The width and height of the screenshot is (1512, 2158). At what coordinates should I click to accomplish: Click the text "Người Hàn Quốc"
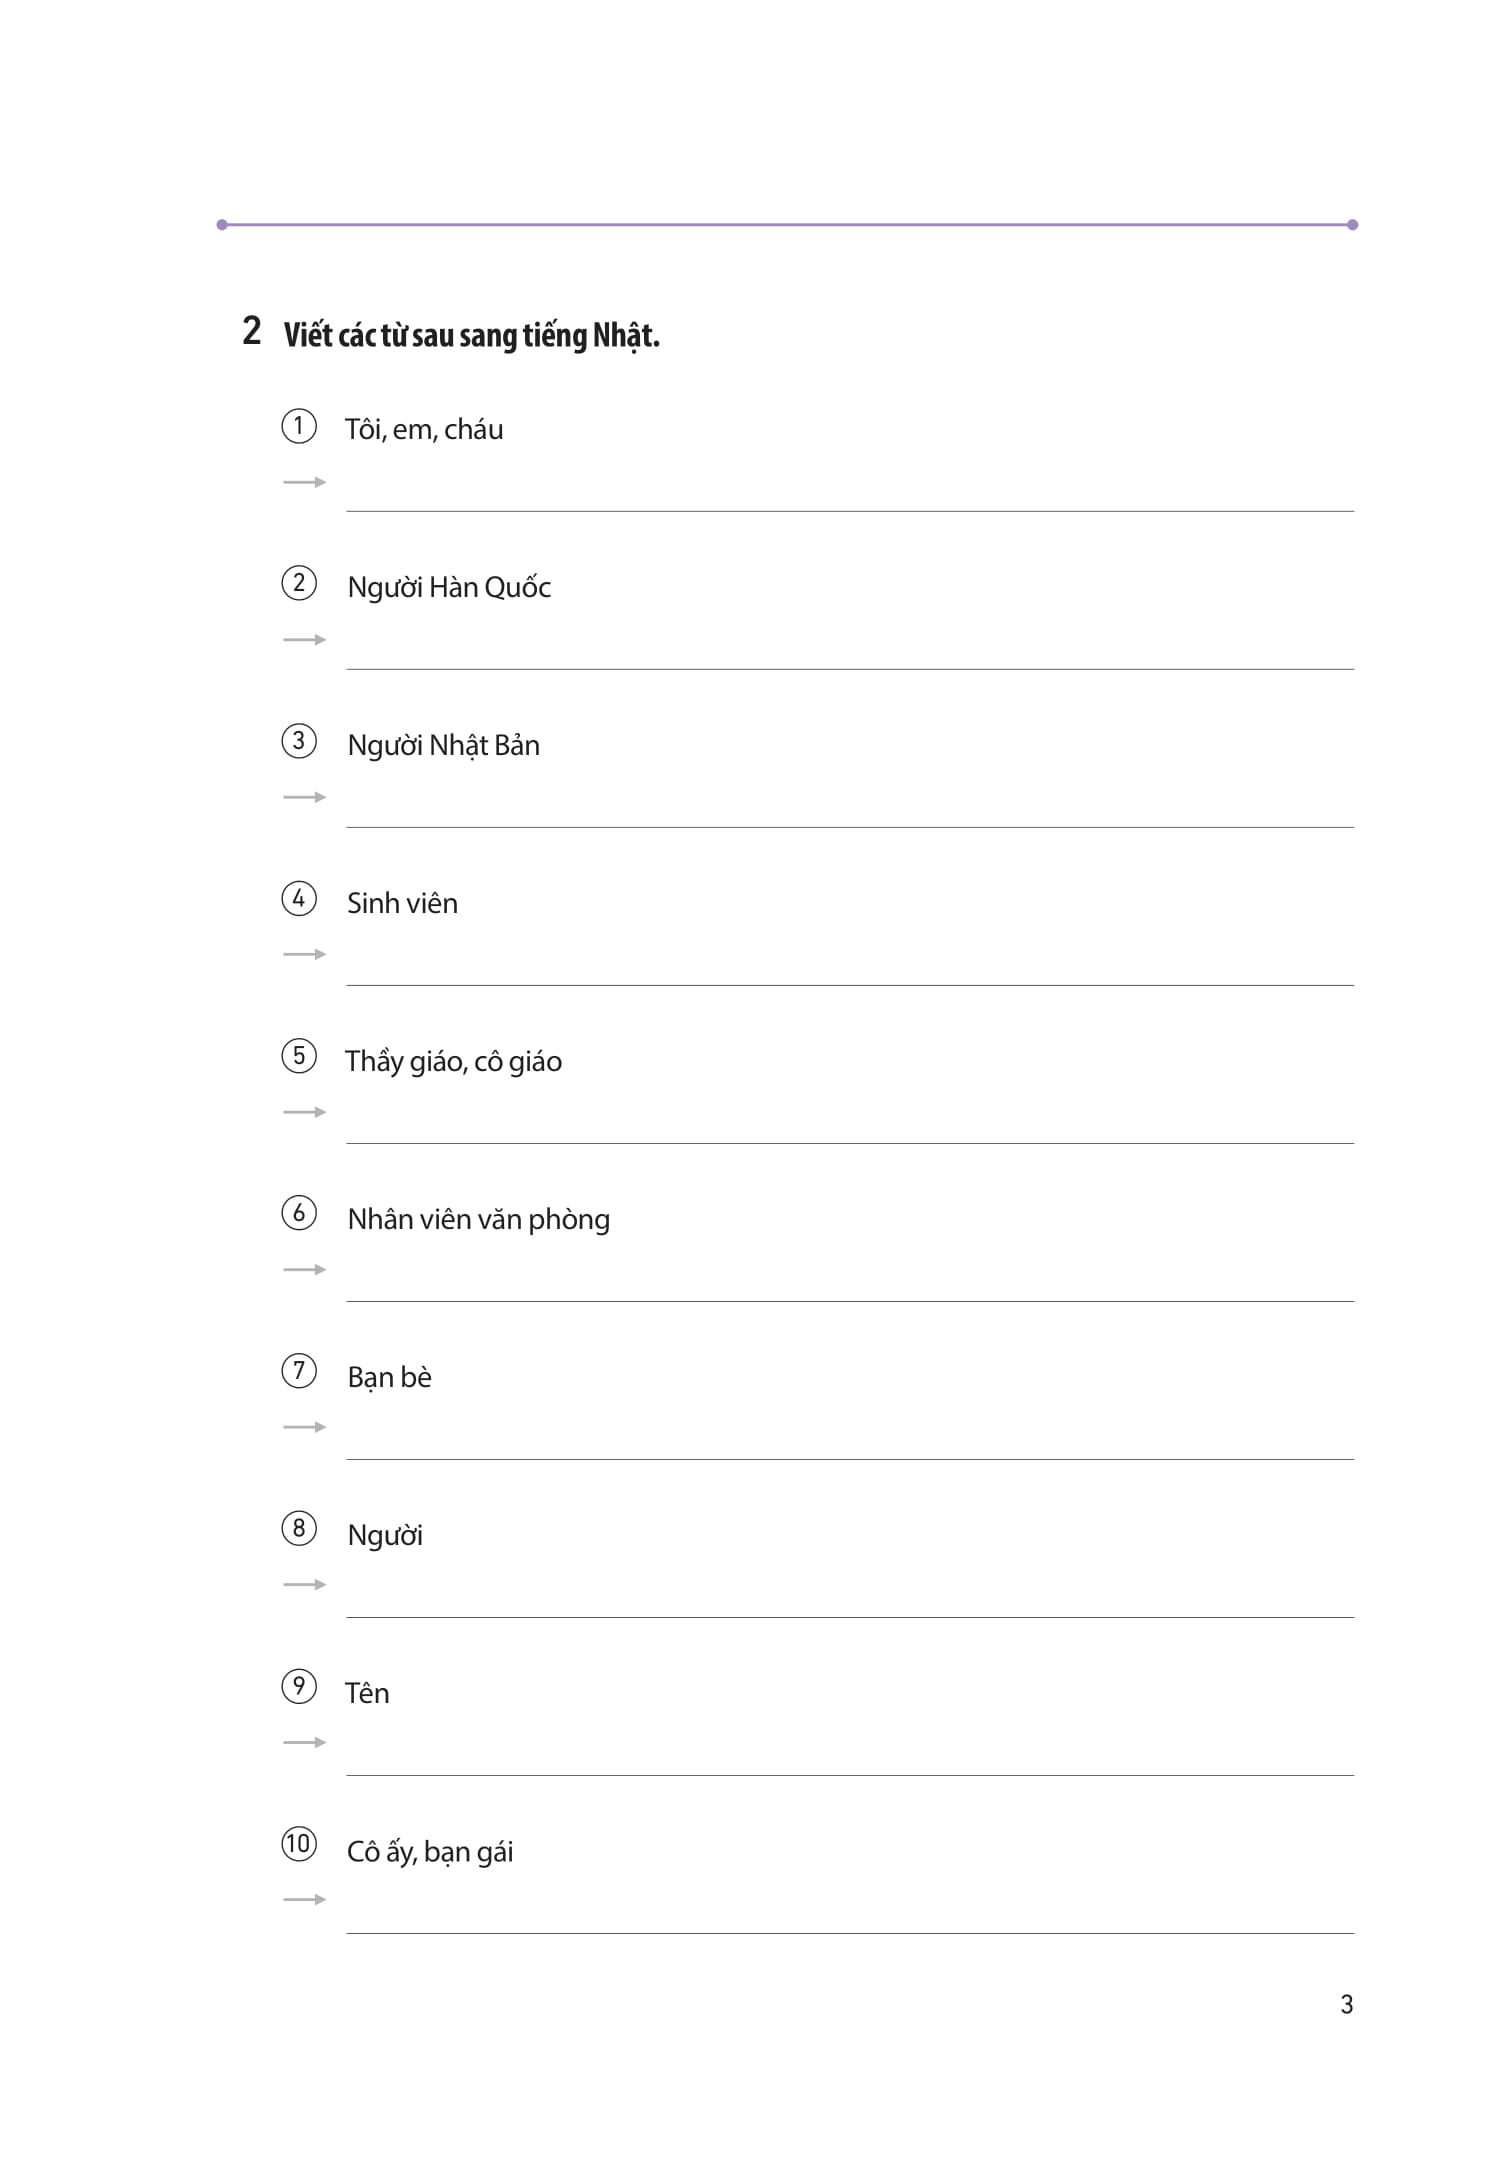[449, 587]
